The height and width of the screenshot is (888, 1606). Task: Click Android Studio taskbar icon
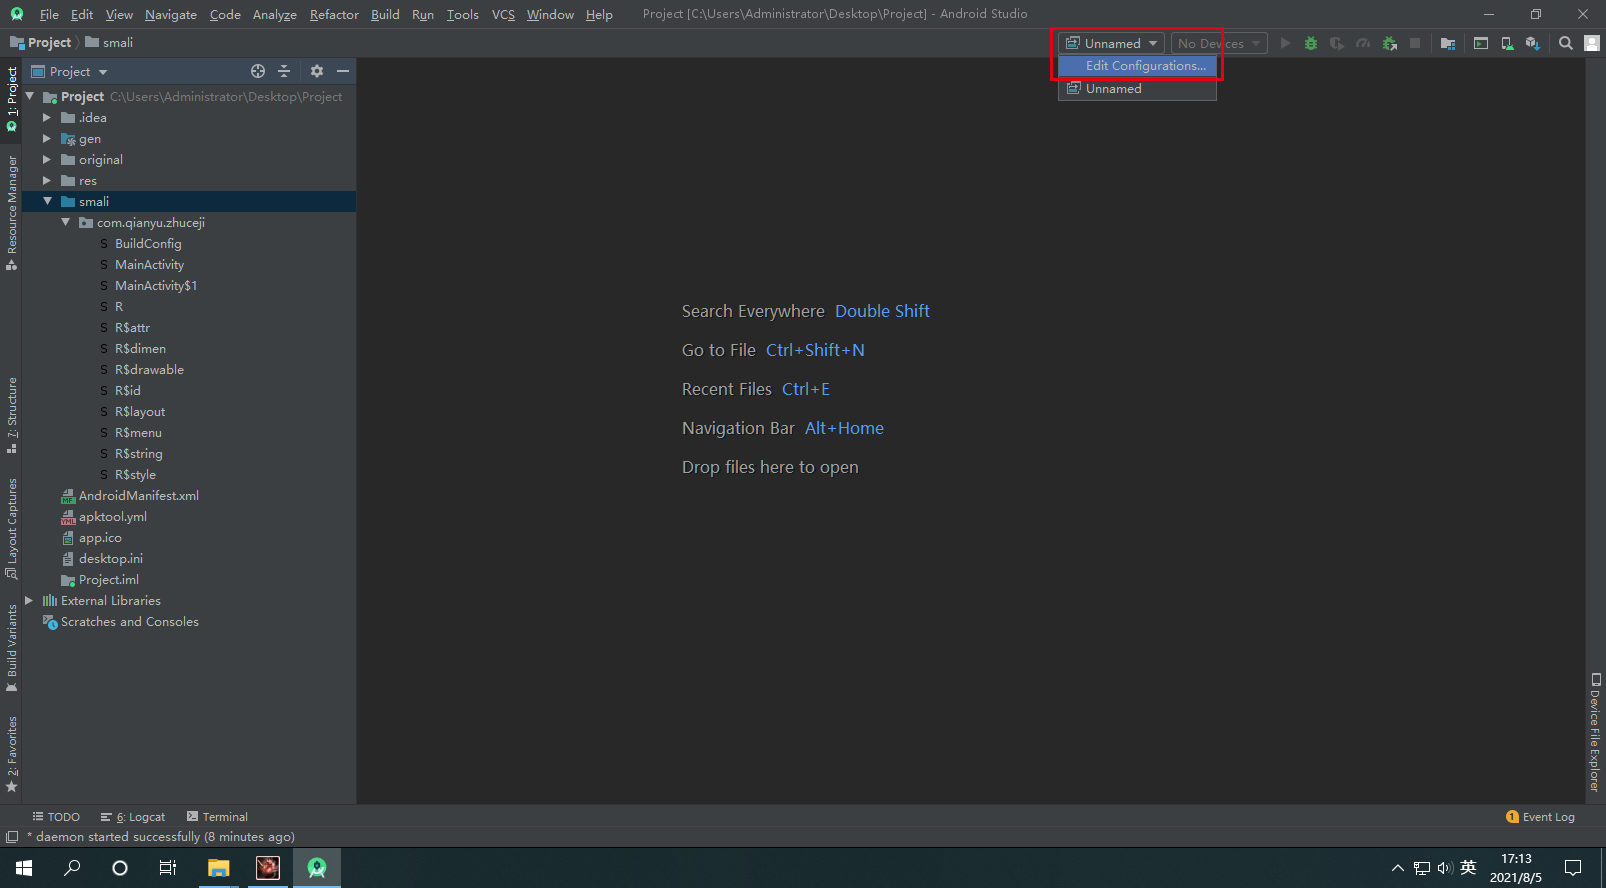(x=317, y=867)
